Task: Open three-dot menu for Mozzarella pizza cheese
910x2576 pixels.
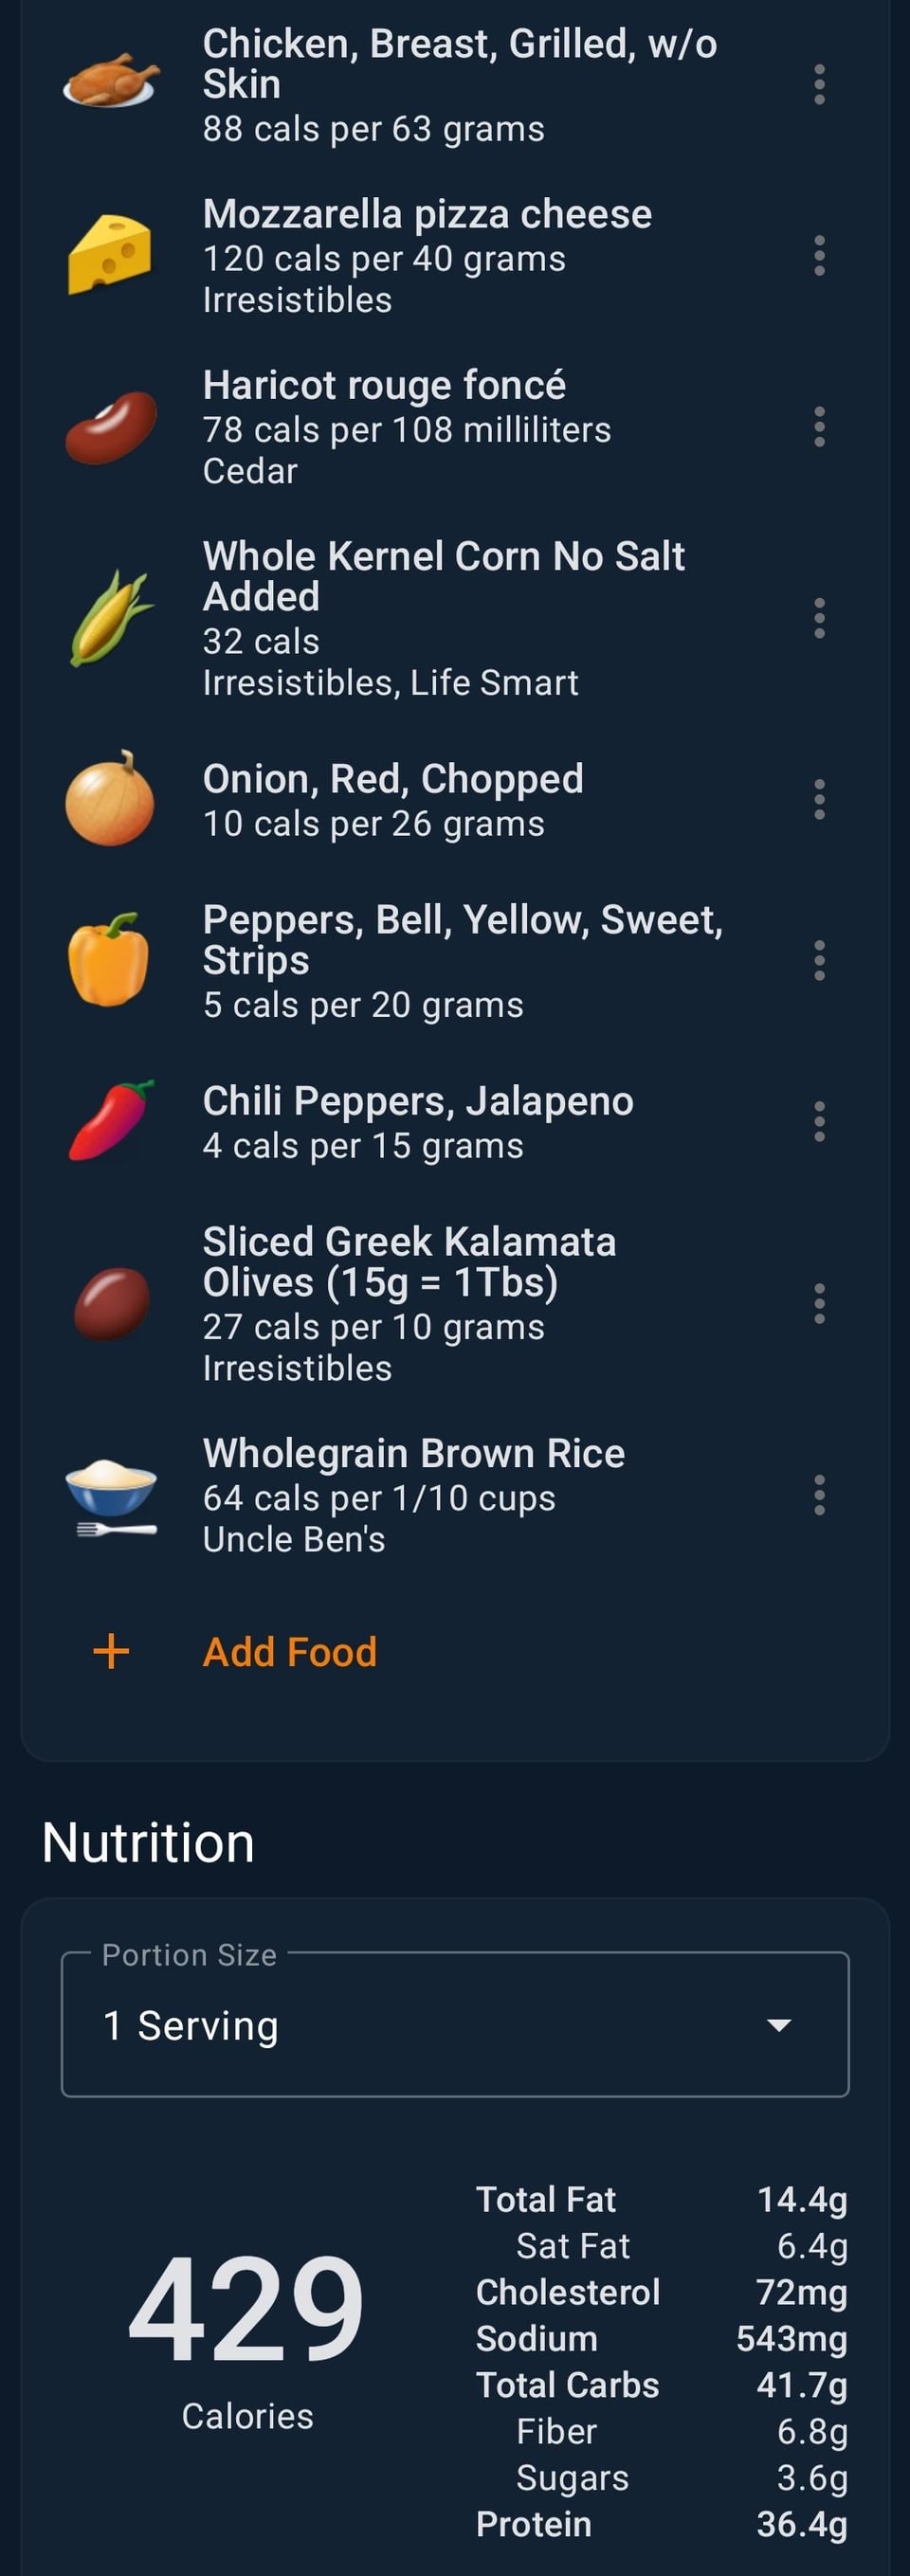Action: pos(819,256)
